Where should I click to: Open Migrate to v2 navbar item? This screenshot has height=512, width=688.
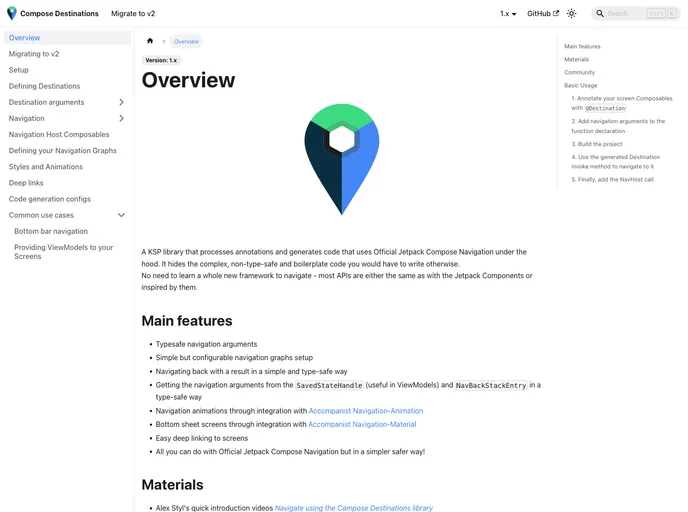(132, 14)
